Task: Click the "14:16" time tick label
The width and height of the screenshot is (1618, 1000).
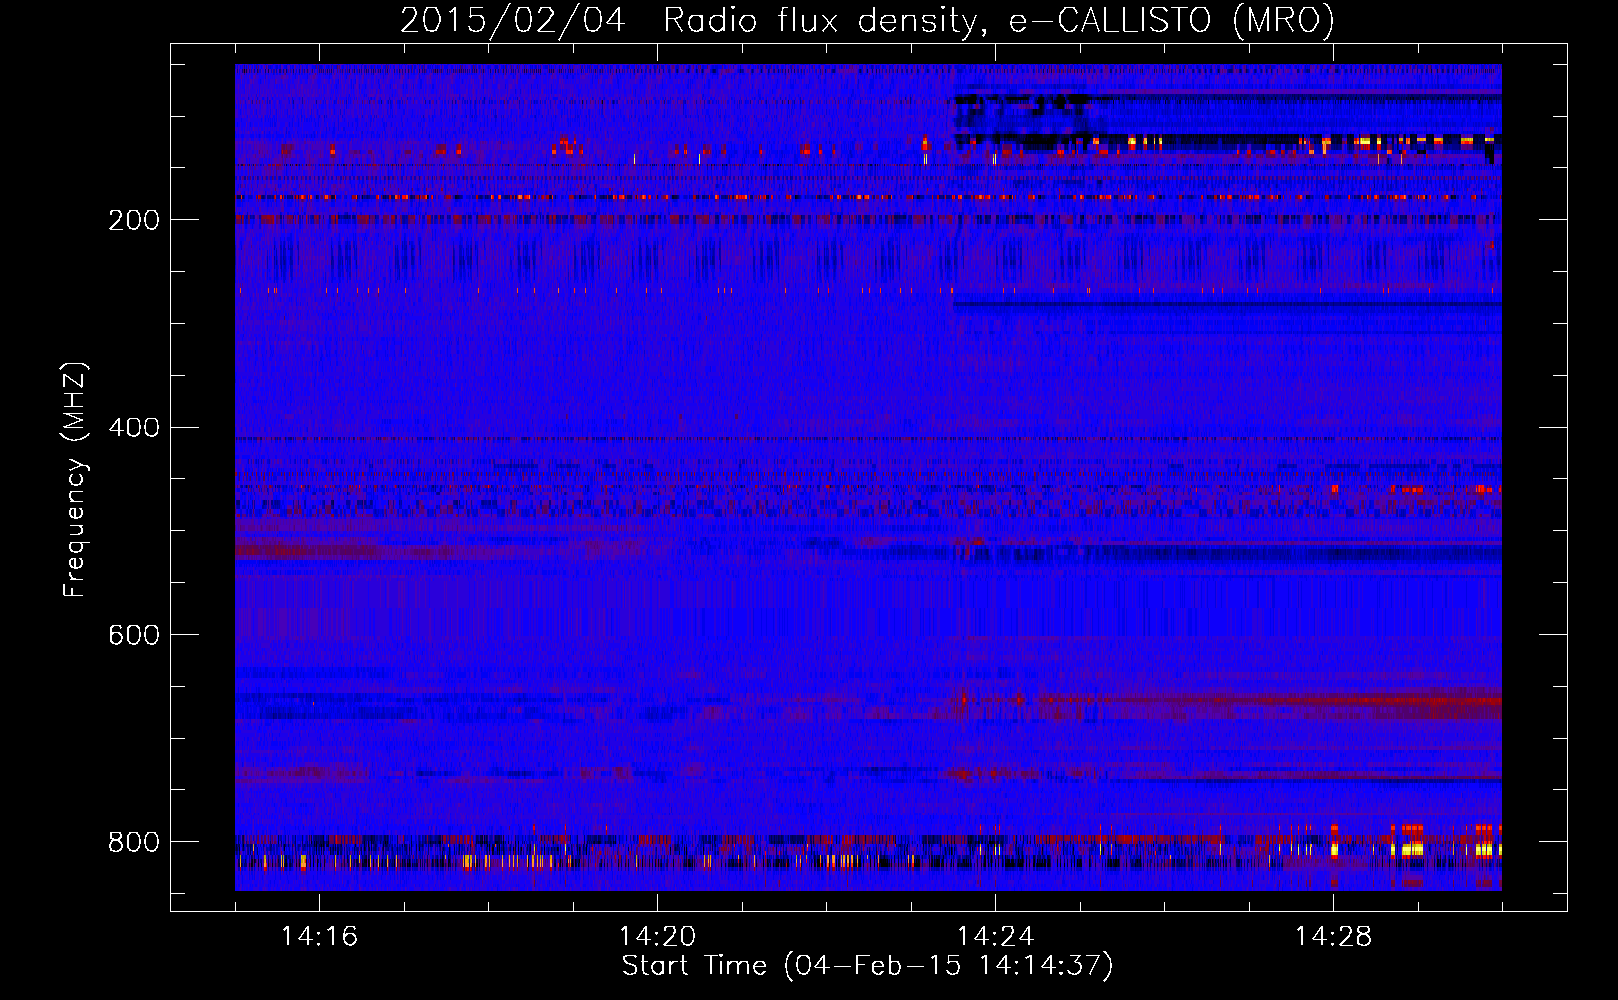Action: point(319,936)
